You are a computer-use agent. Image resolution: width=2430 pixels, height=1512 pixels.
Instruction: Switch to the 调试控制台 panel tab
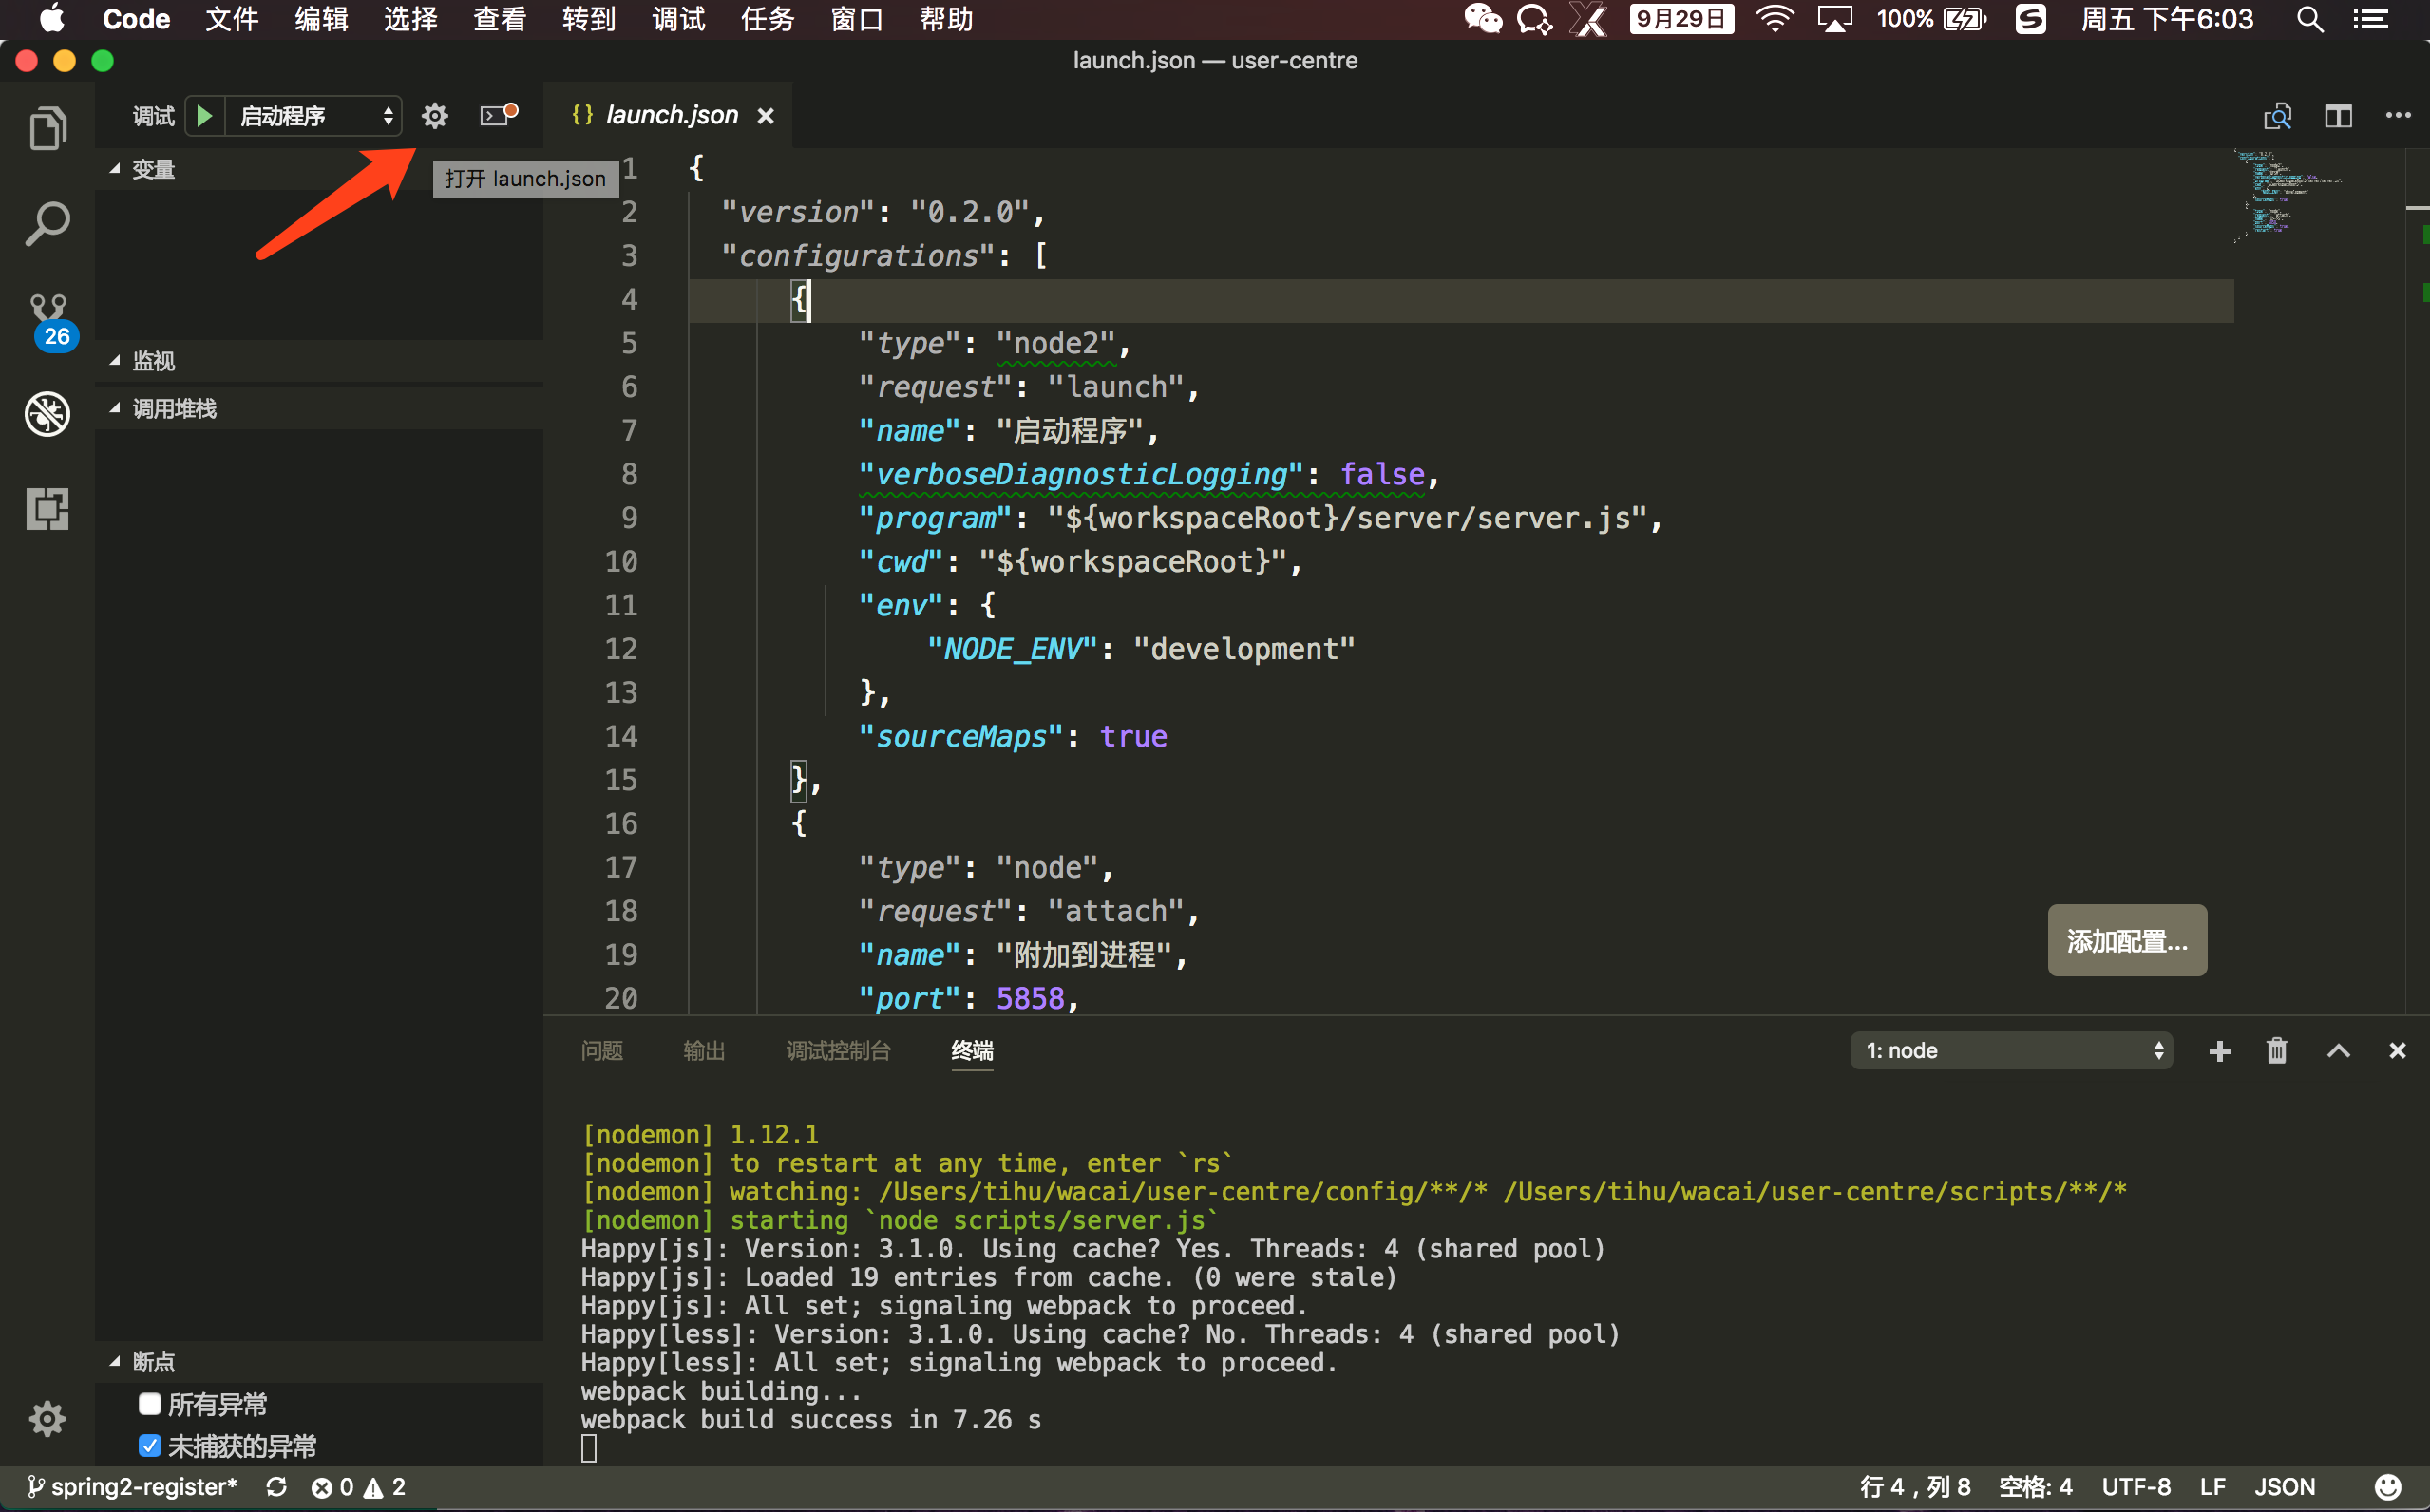[x=838, y=1051]
